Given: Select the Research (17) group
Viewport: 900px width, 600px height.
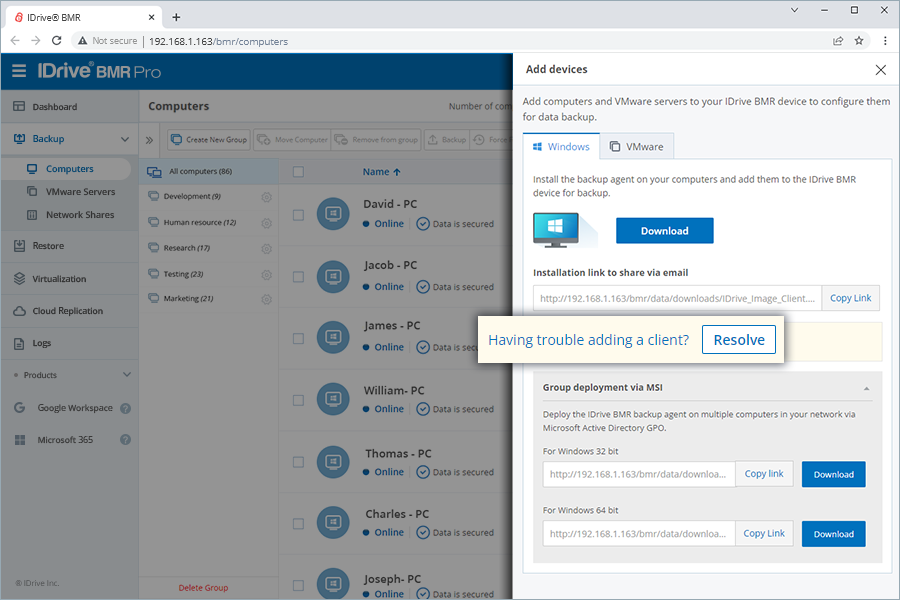Looking at the screenshot, I should (x=187, y=248).
